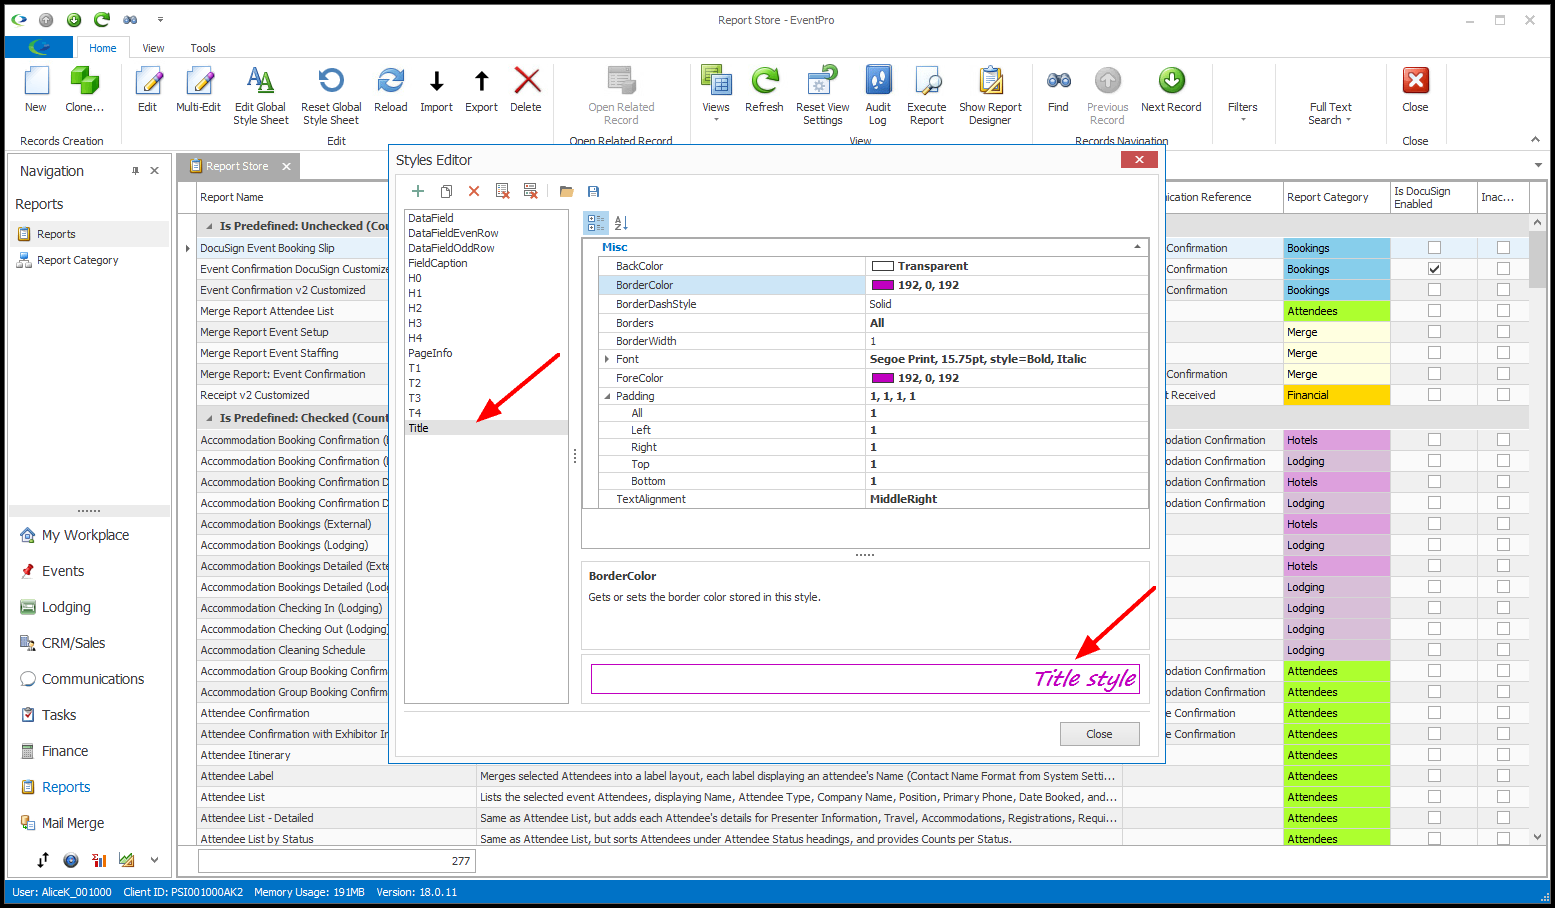
Task: Open the Full Text Search dropdown
Action: [x=1330, y=113]
